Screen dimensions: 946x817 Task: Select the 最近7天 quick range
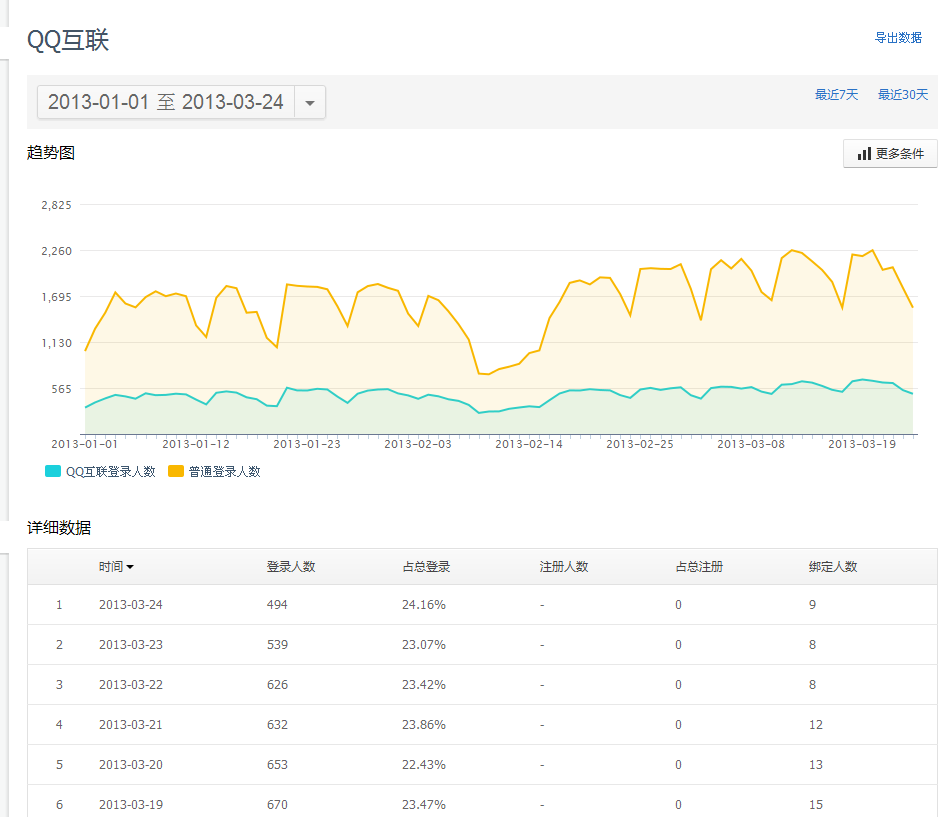836,95
